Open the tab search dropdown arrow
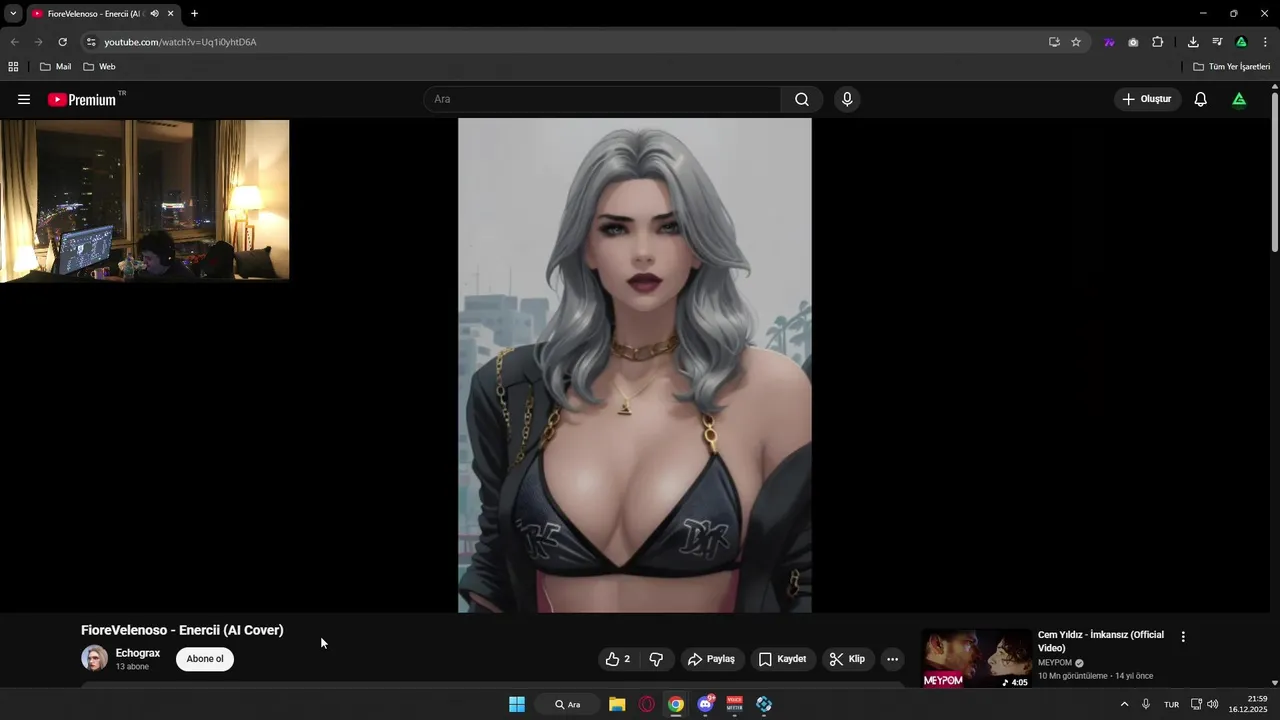Image resolution: width=1280 pixels, height=720 pixels. 13,14
